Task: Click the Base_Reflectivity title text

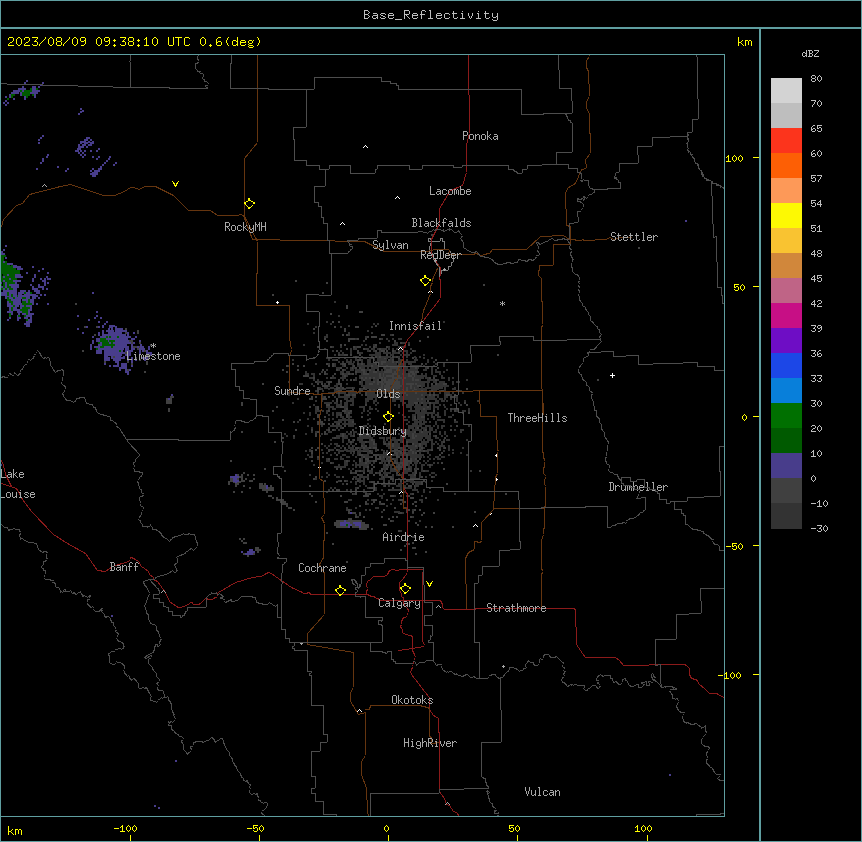Action: pyautogui.click(x=431, y=15)
